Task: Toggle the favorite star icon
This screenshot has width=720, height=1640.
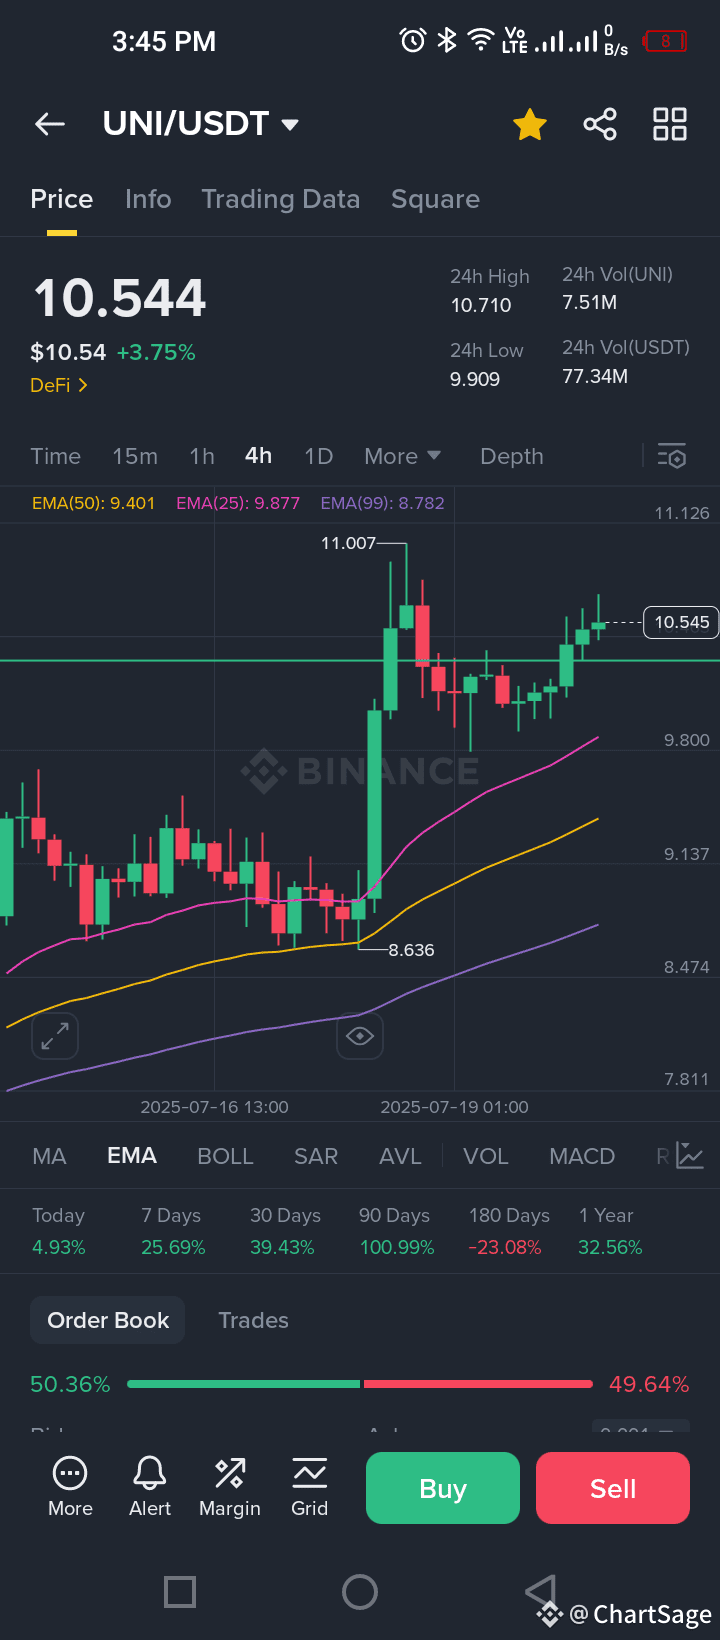Action: click(530, 125)
